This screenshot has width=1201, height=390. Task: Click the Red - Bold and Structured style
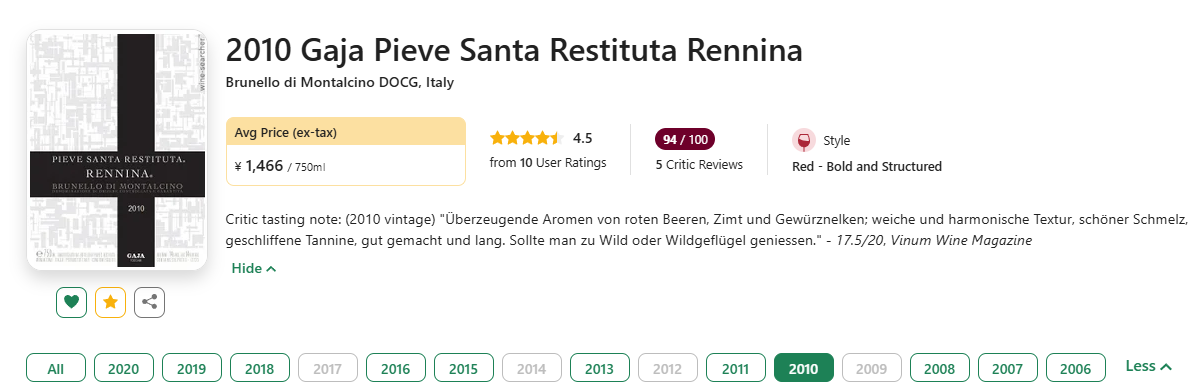click(x=867, y=167)
